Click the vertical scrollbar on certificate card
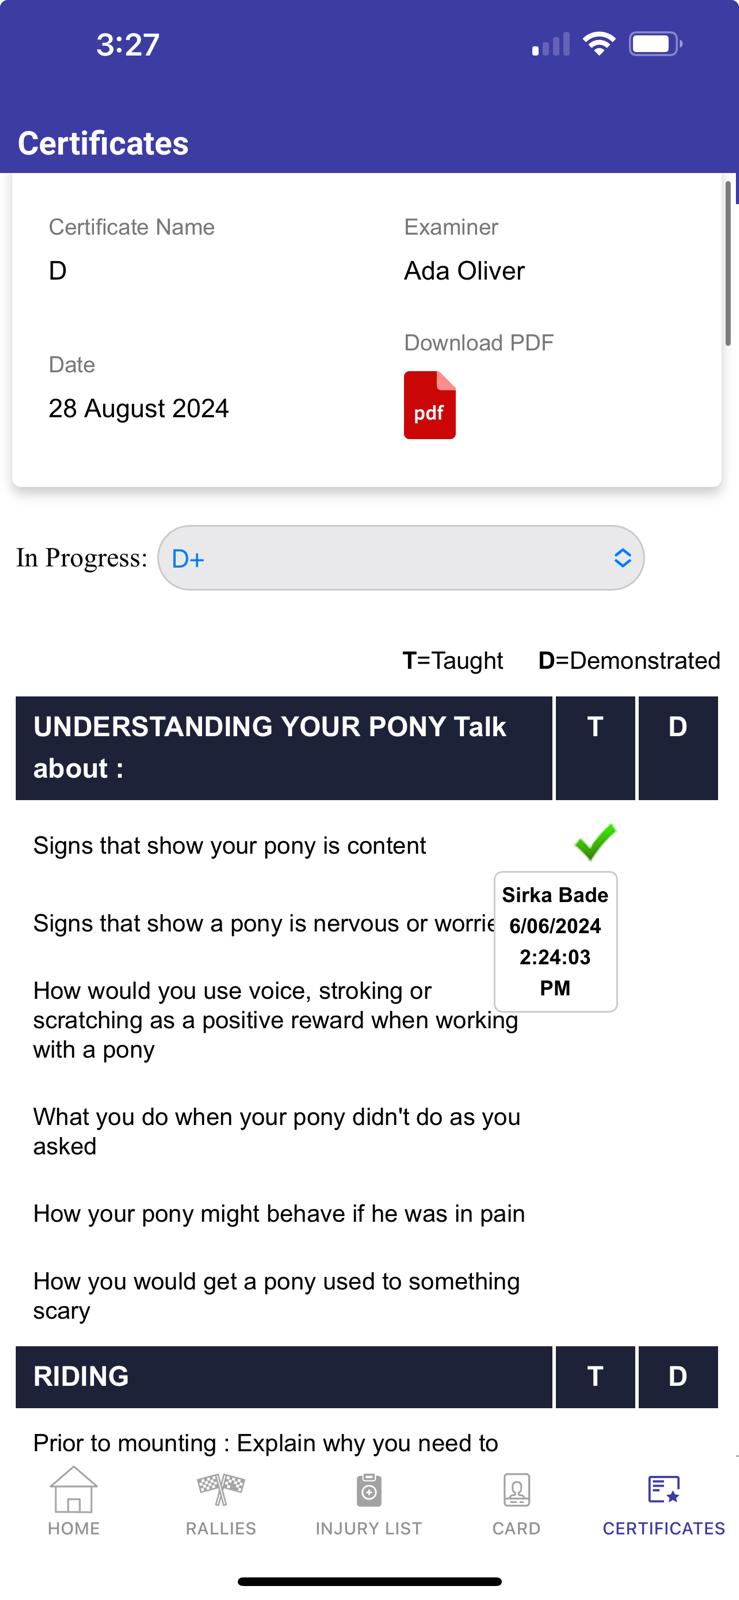Screen dimensions: 739x1600 coord(728,265)
